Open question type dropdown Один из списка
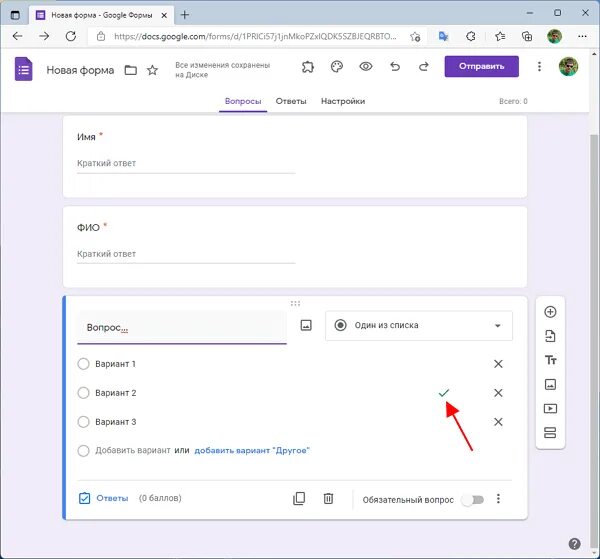 point(419,326)
